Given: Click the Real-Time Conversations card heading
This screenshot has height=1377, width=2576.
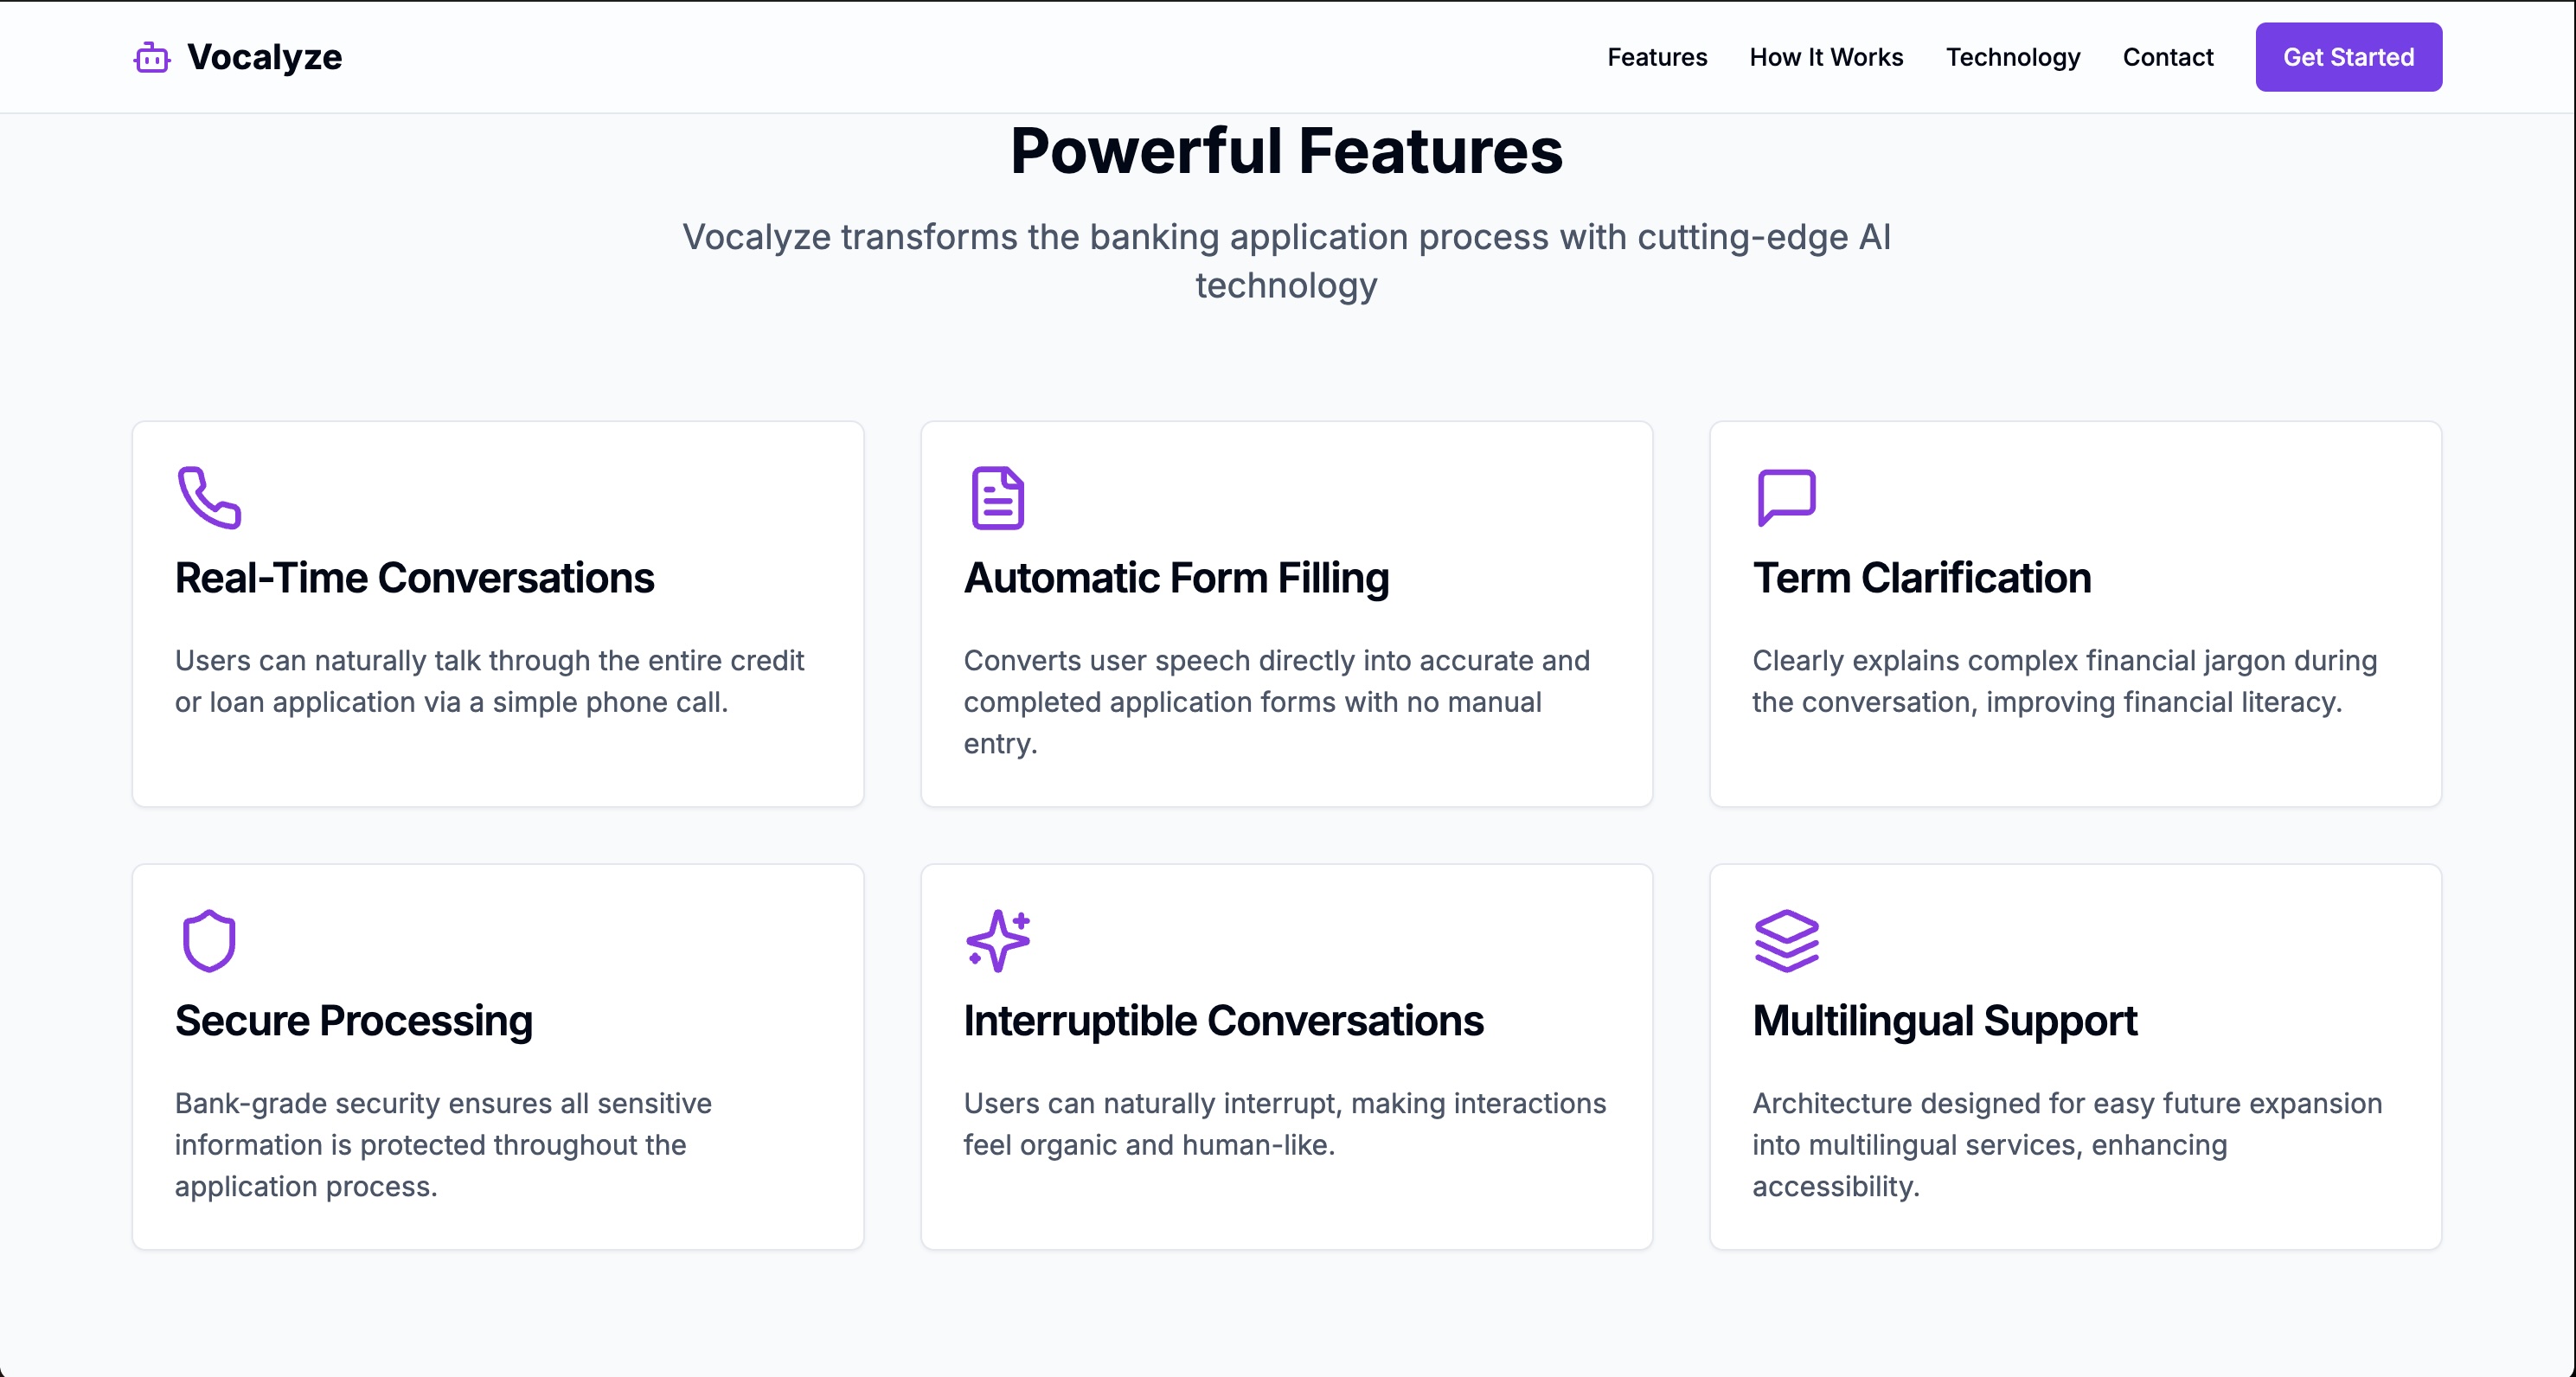Looking at the screenshot, I should coord(414,578).
